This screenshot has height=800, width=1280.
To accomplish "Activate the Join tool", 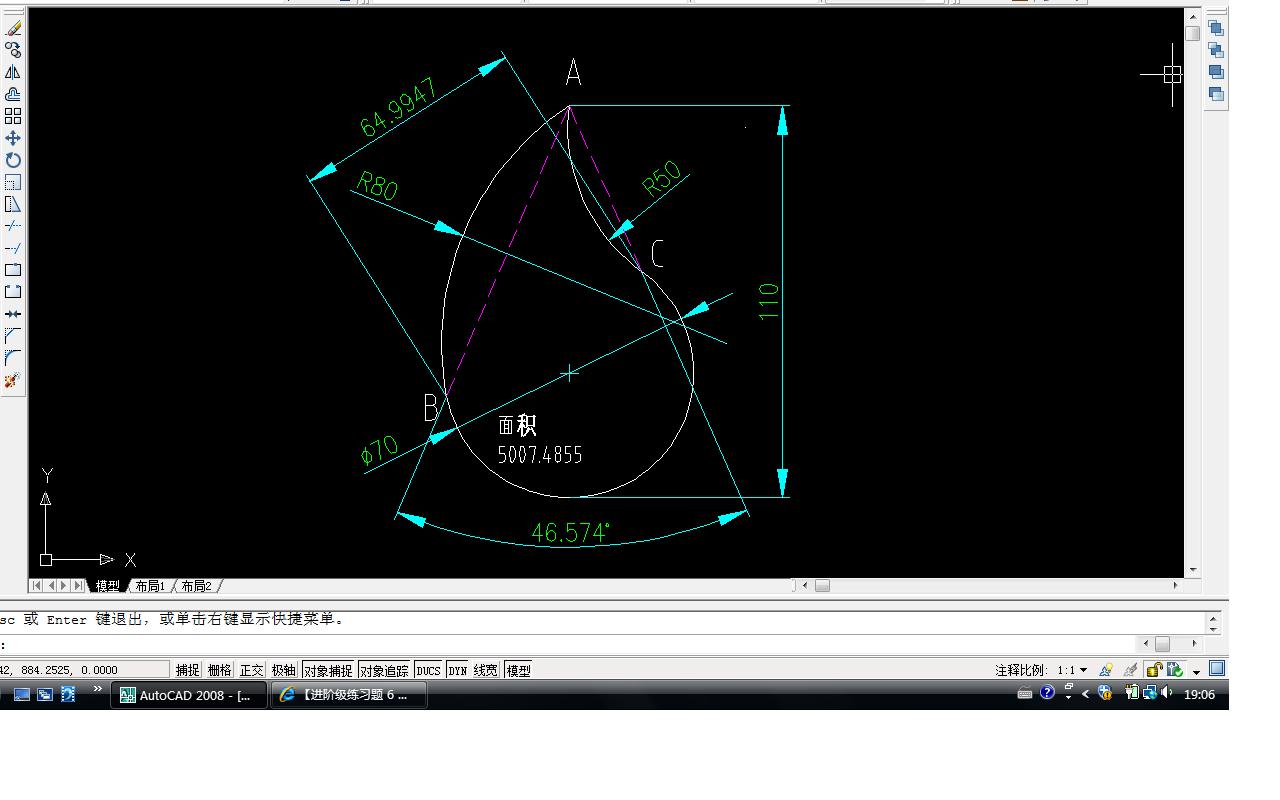I will pos(13,314).
